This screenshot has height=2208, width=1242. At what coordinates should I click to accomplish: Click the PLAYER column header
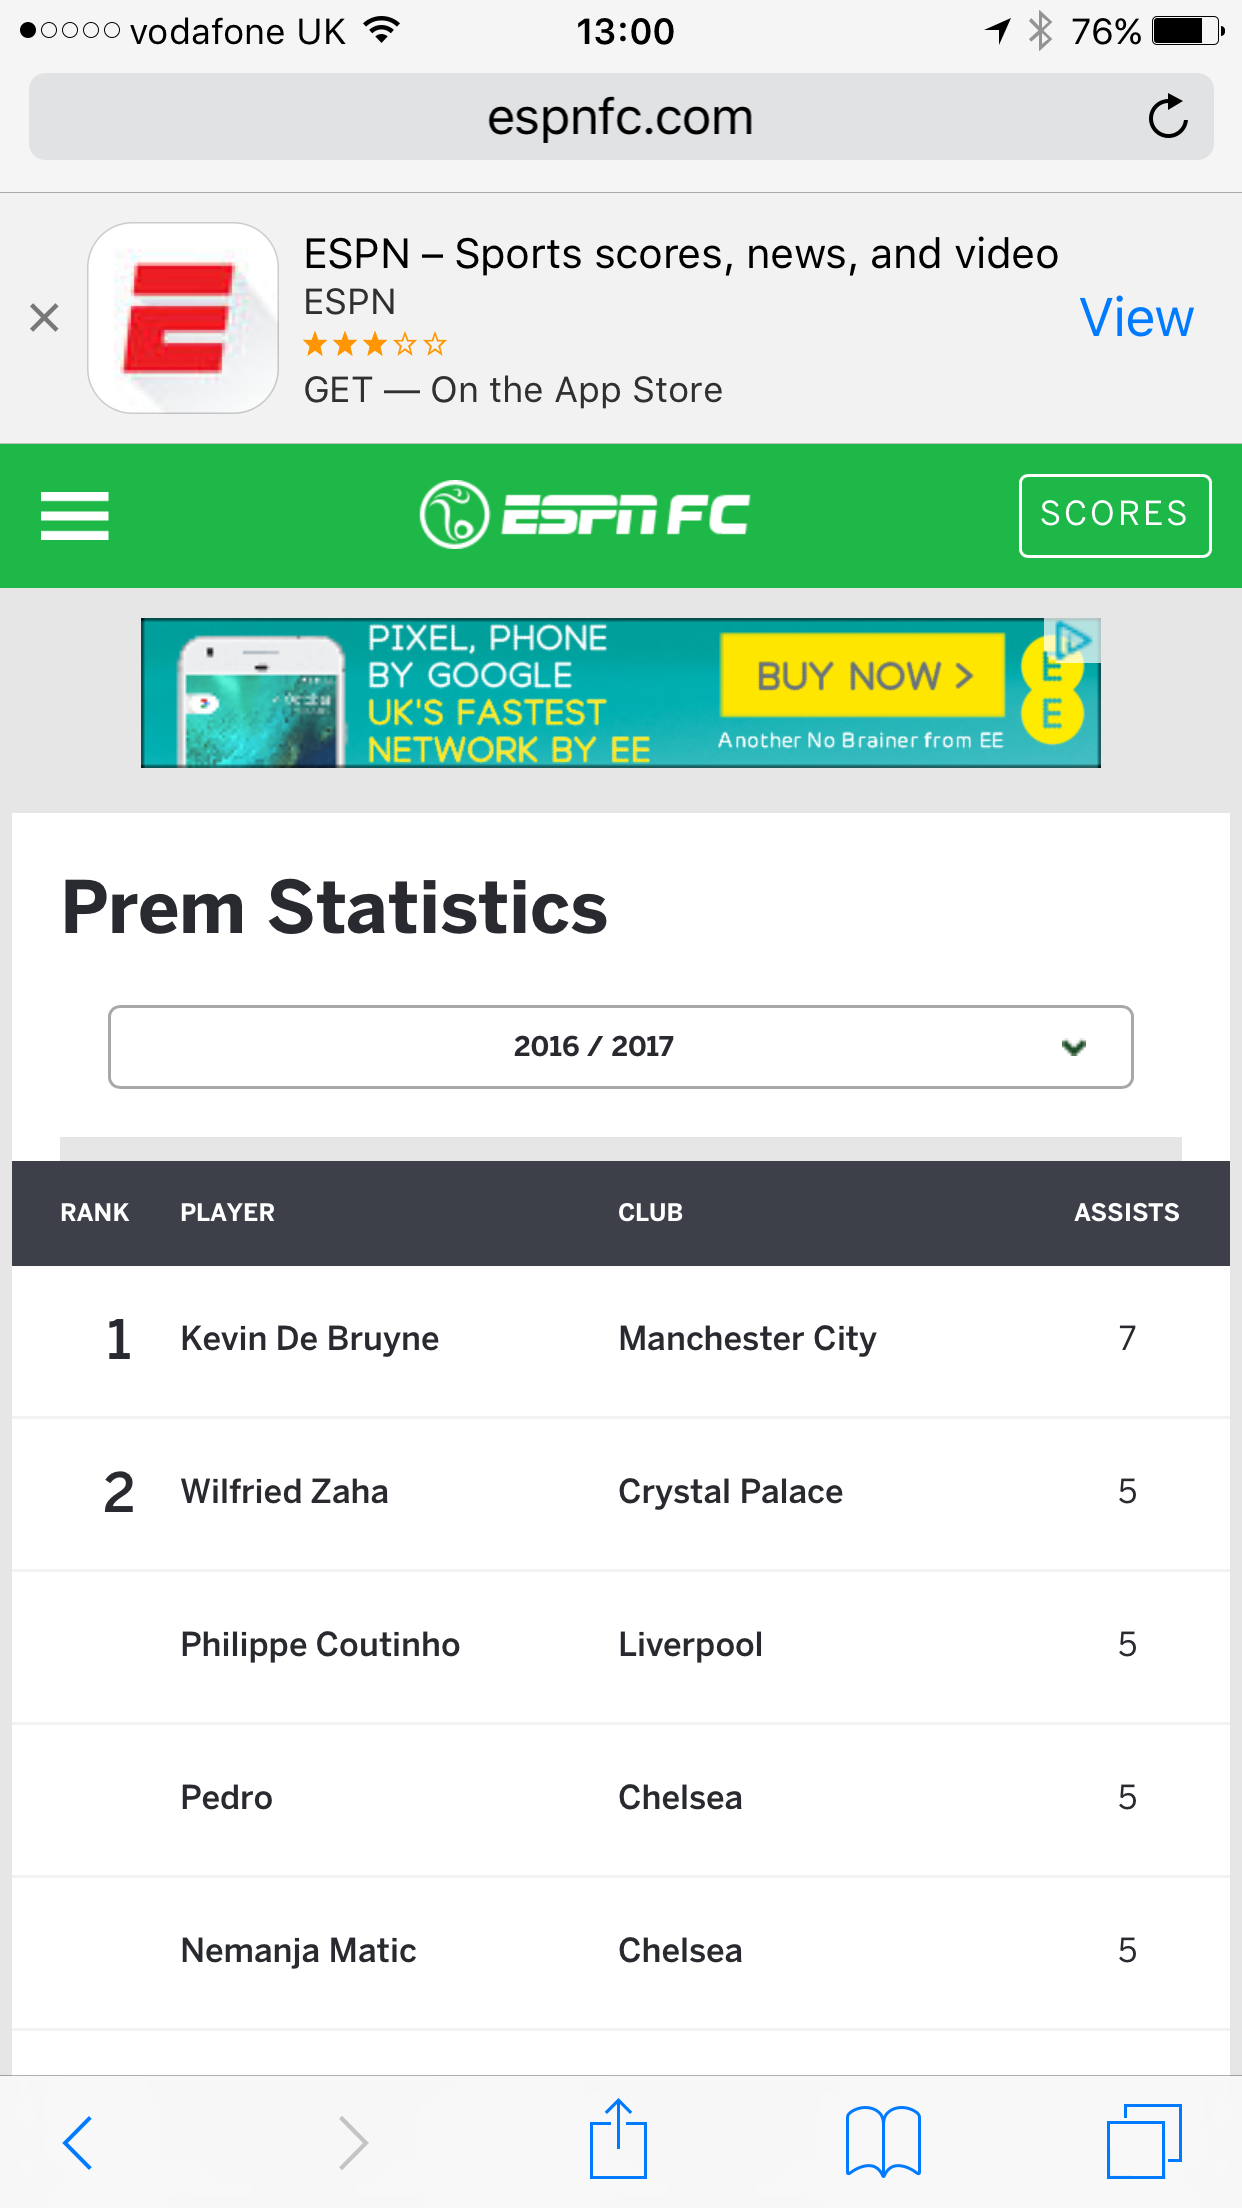tap(227, 1212)
